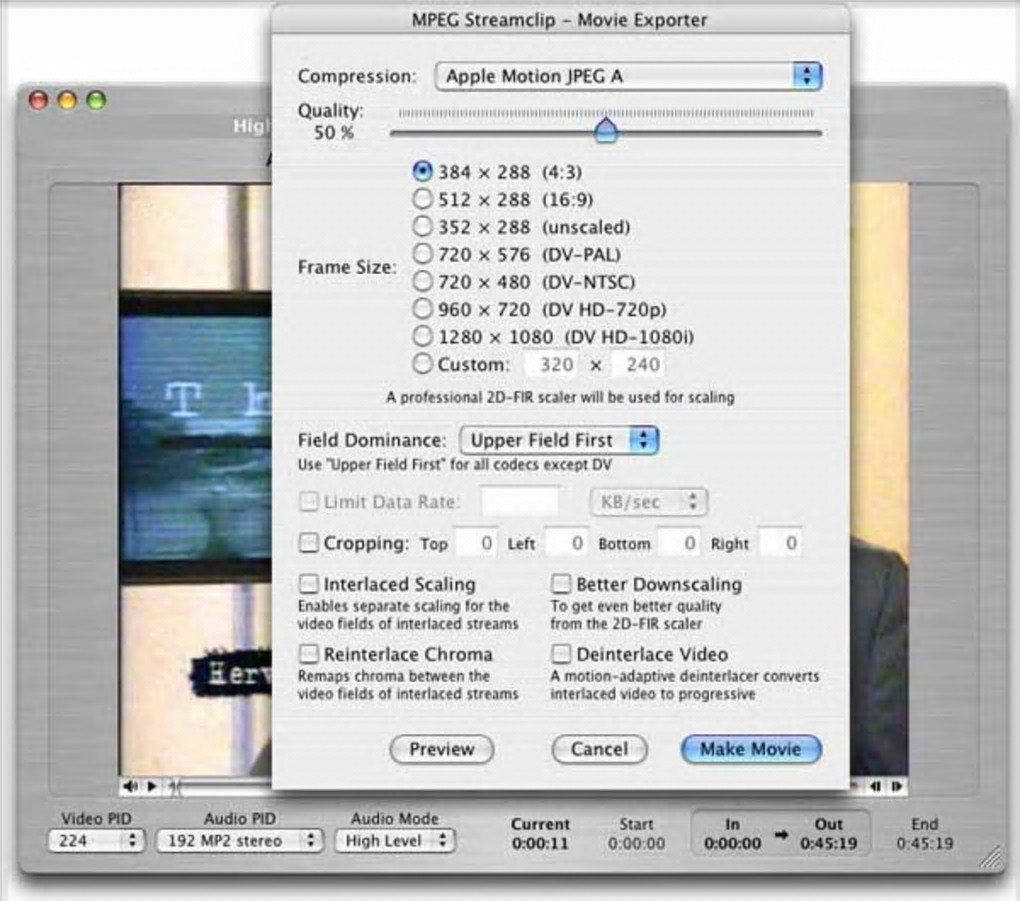Open the Audio Mode High Level dropdown
Viewport: 1020px width, 901px height.
[395, 840]
